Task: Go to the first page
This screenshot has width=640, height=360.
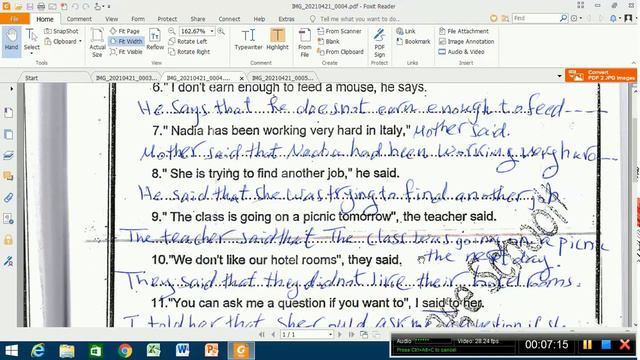Action: [x=262, y=335]
